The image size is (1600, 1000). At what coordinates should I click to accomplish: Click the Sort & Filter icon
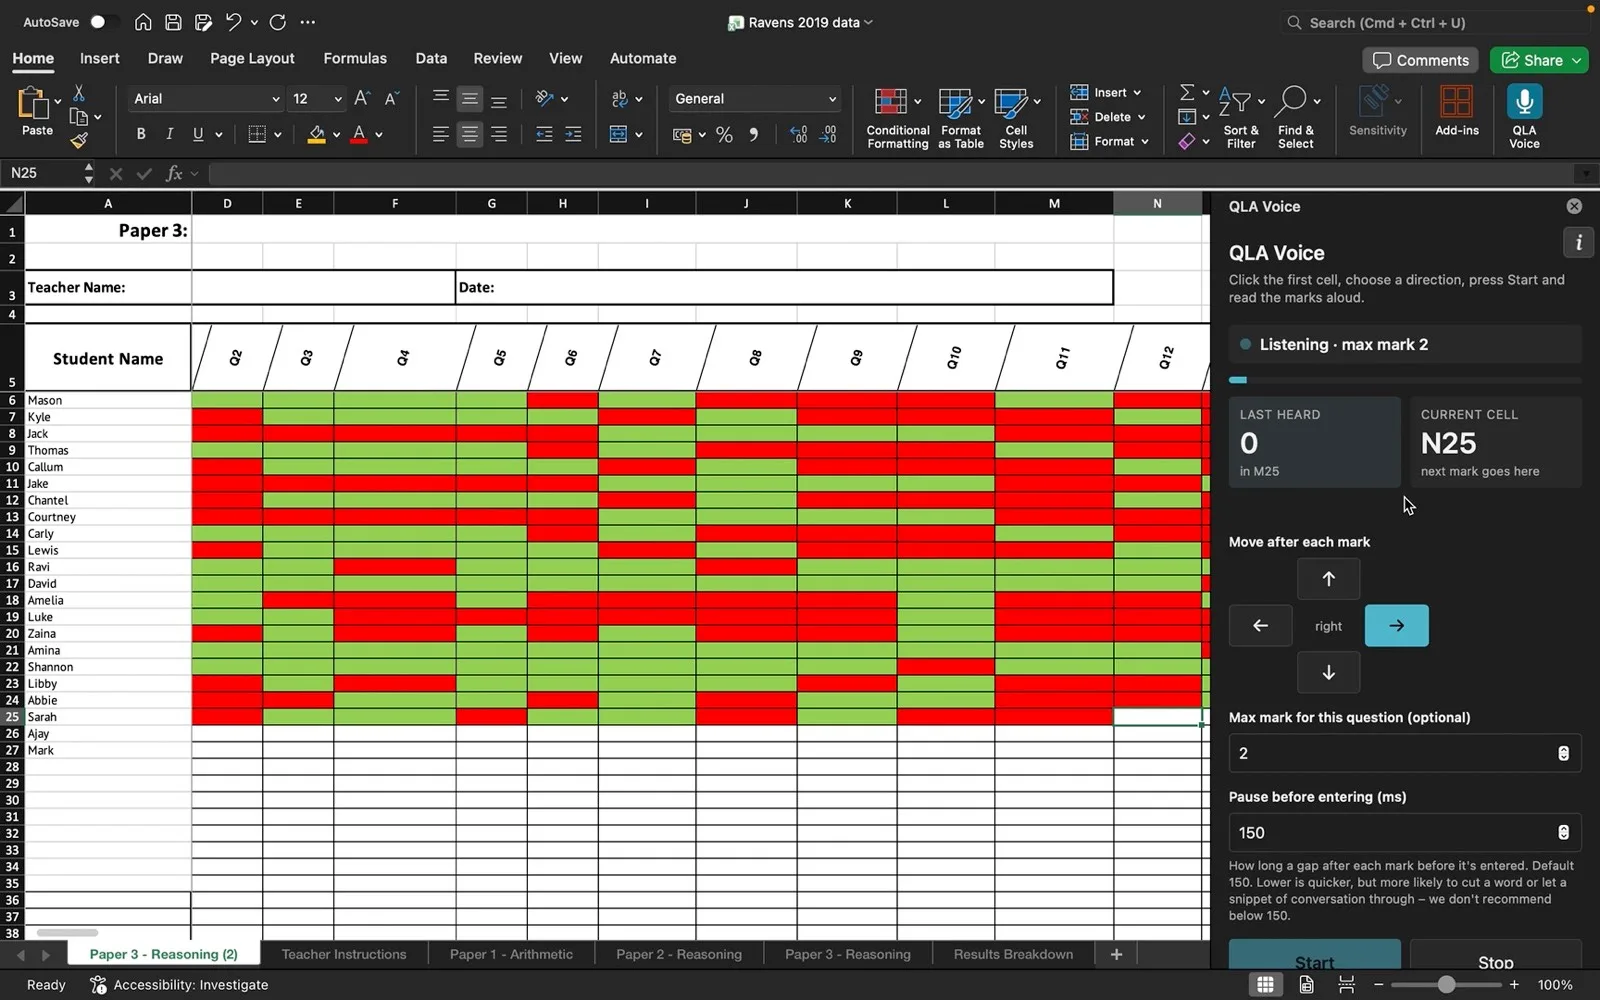1235,102
